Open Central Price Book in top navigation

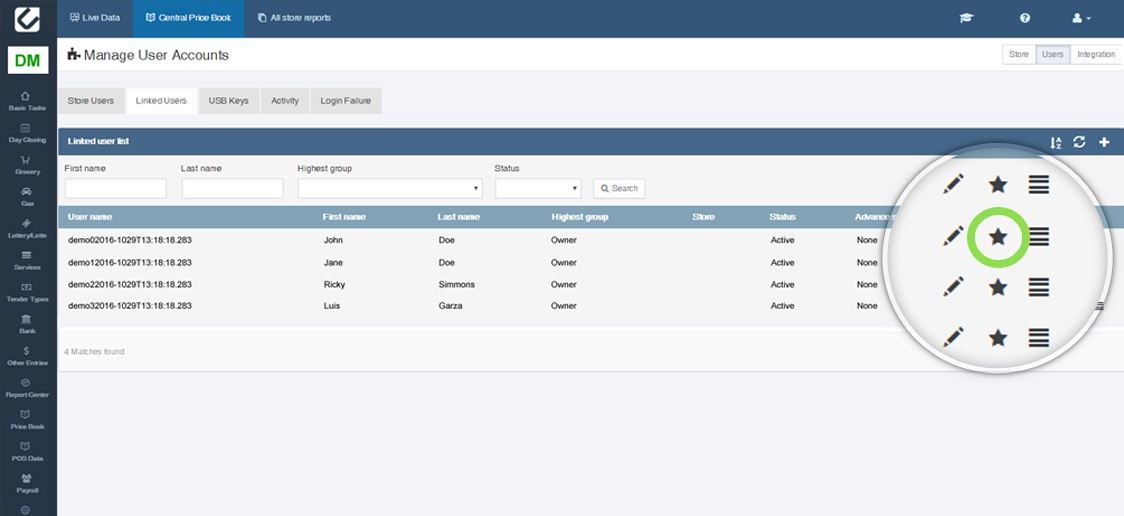click(188, 18)
